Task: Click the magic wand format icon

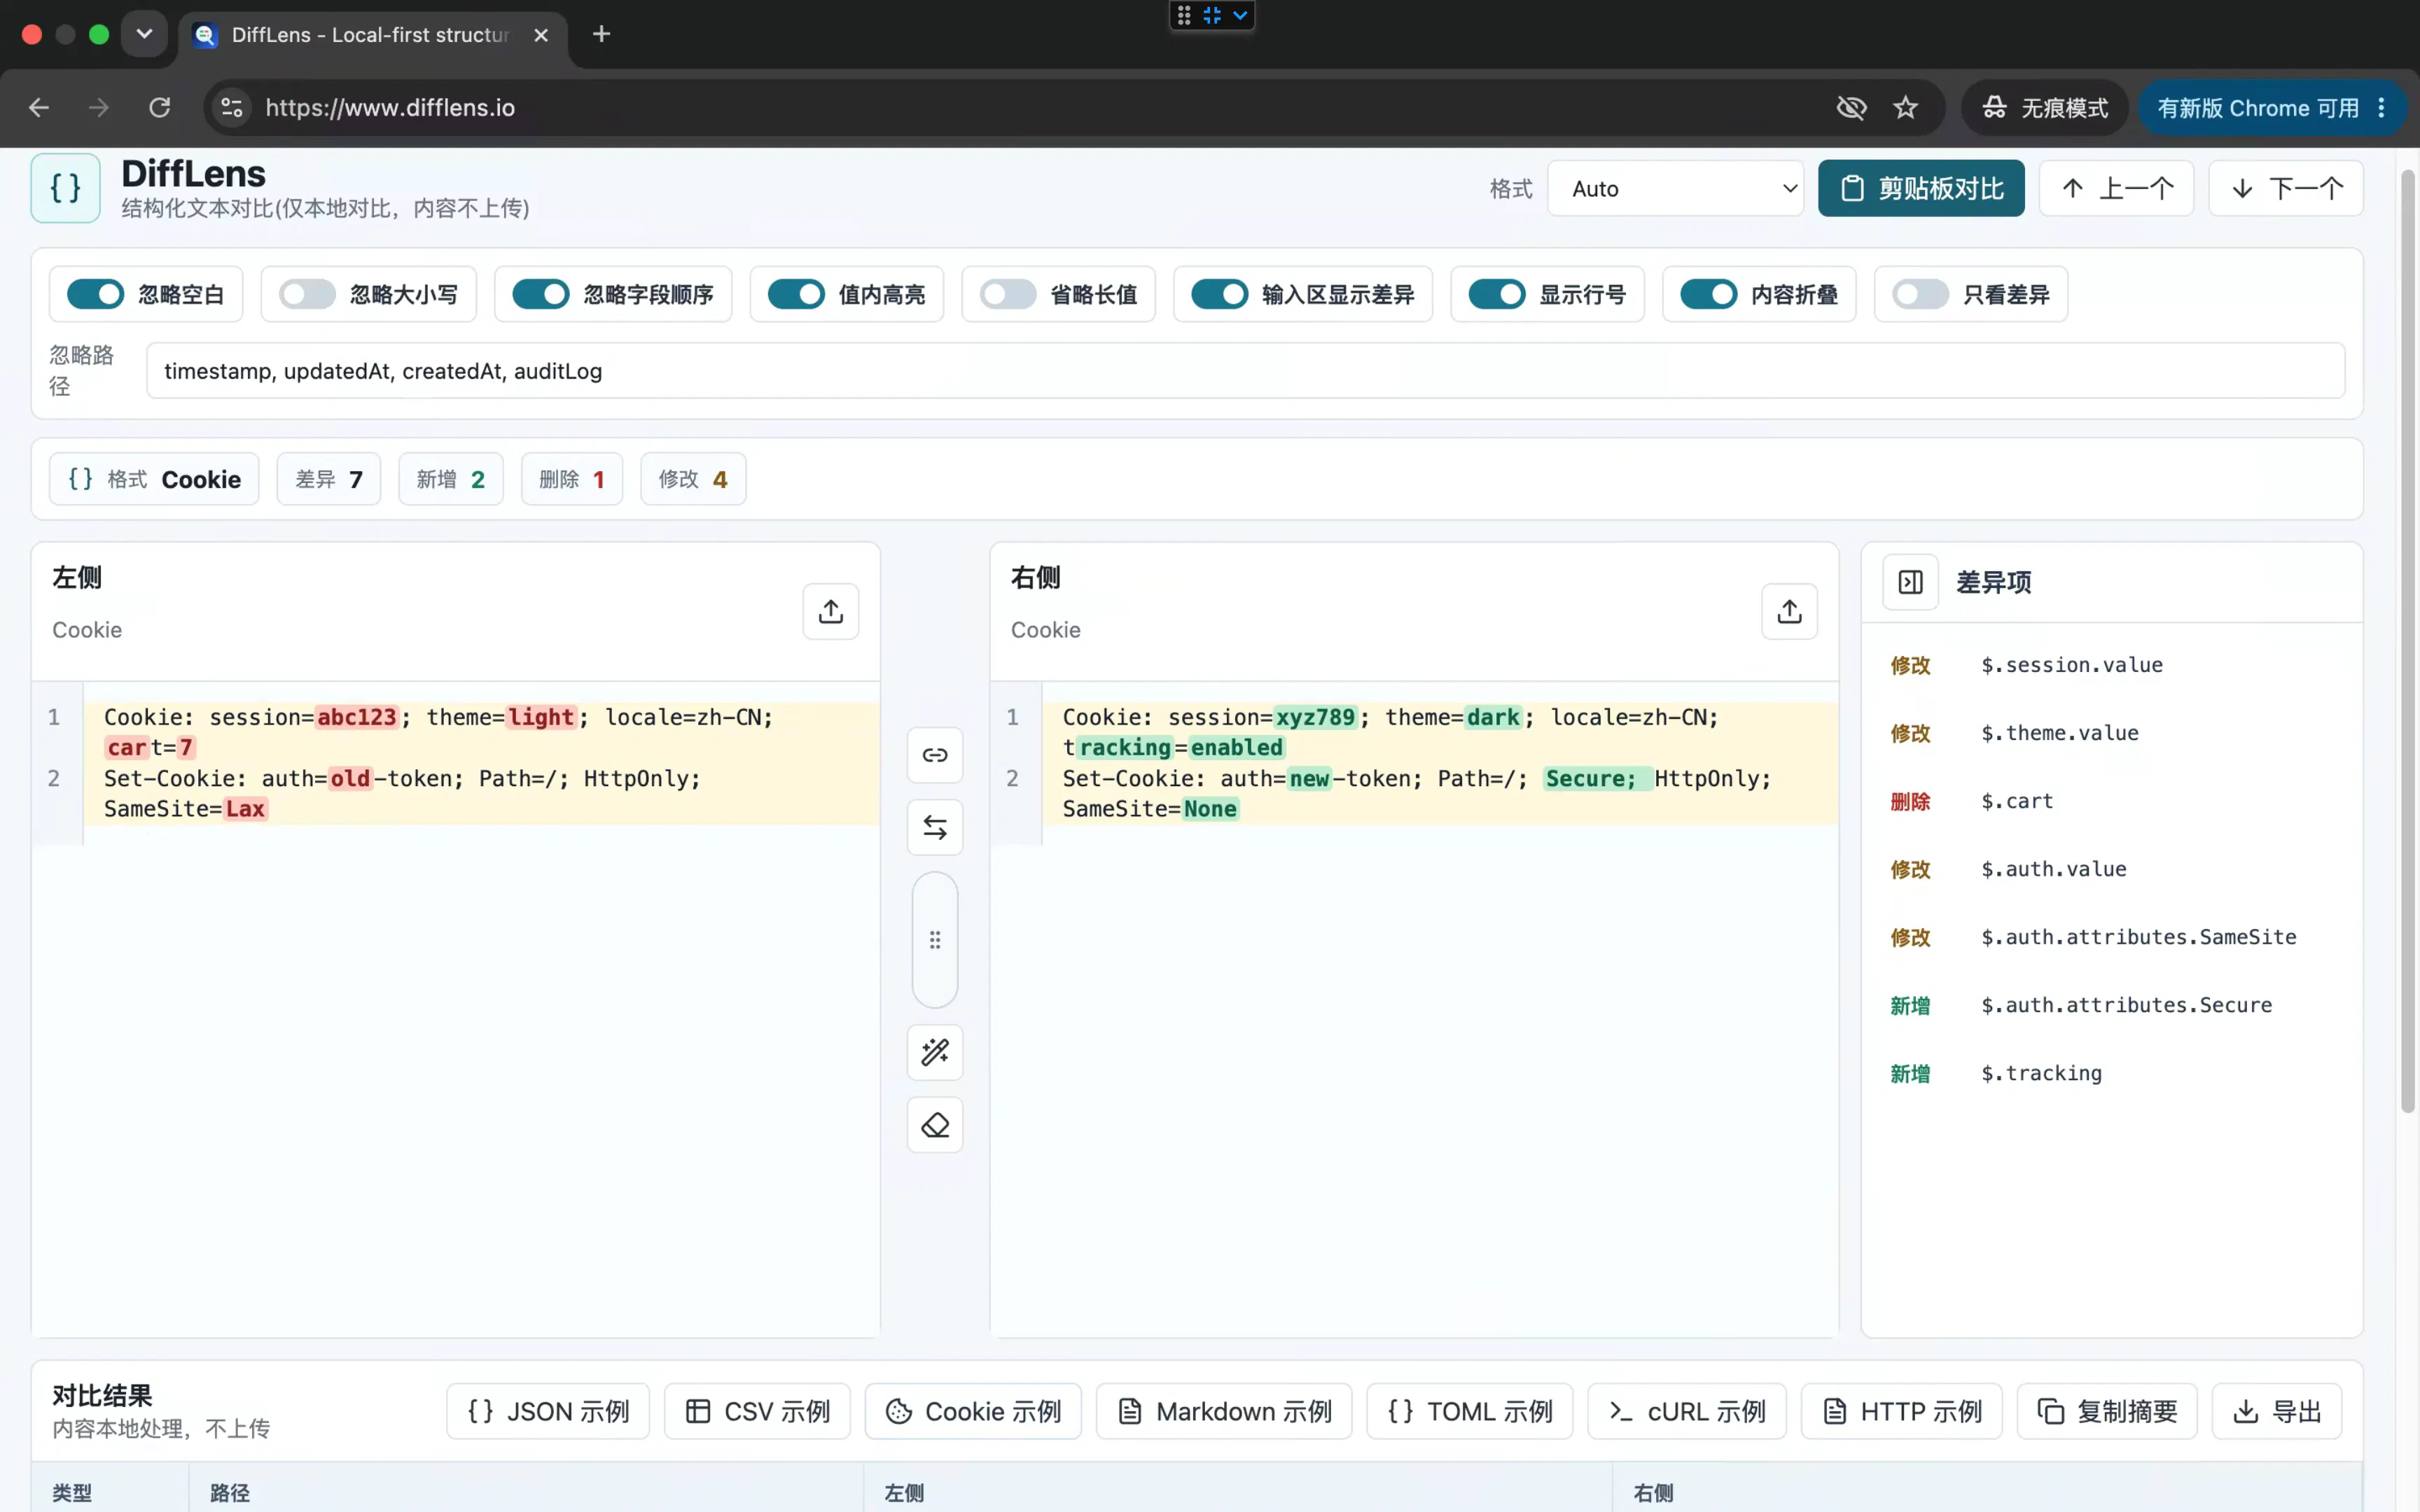Action: pyautogui.click(x=935, y=1052)
